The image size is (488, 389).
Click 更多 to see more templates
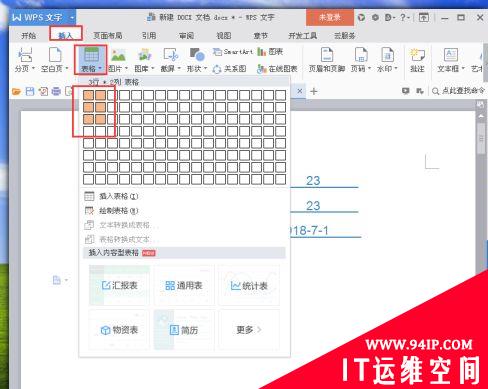249,330
